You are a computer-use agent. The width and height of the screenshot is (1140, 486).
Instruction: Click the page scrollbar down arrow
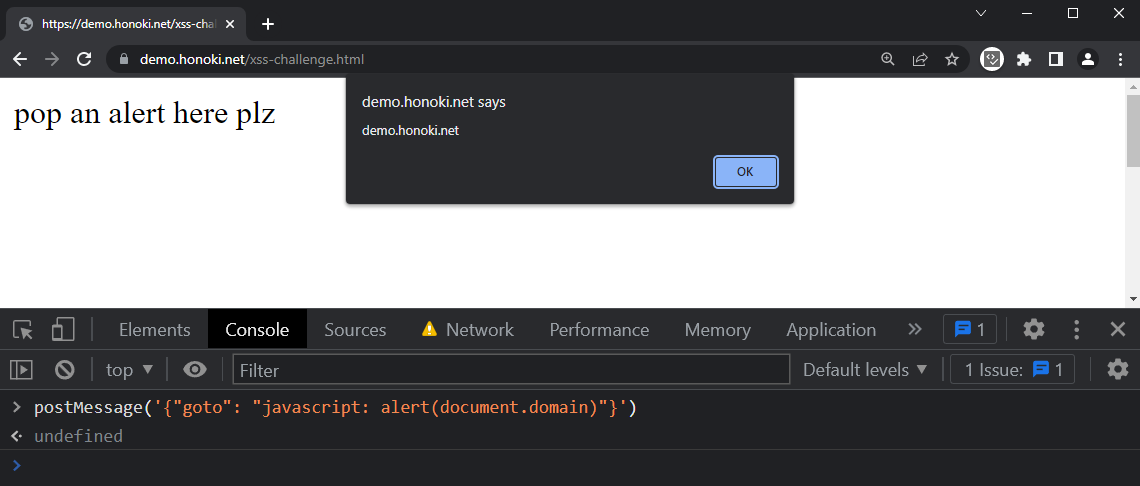pyautogui.click(x=1133, y=299)
